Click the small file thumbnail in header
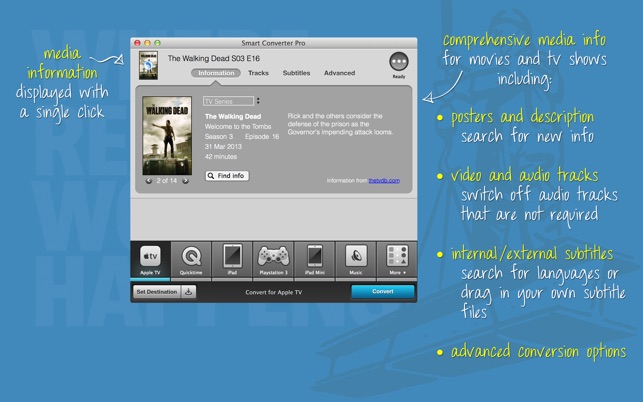Image resolution: width=643 pixels, height=402 pixels. (148, 65)
